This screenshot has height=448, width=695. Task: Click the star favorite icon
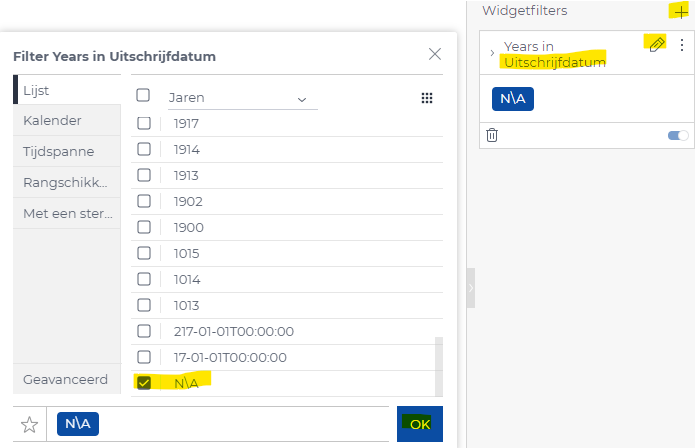(30, 425)
